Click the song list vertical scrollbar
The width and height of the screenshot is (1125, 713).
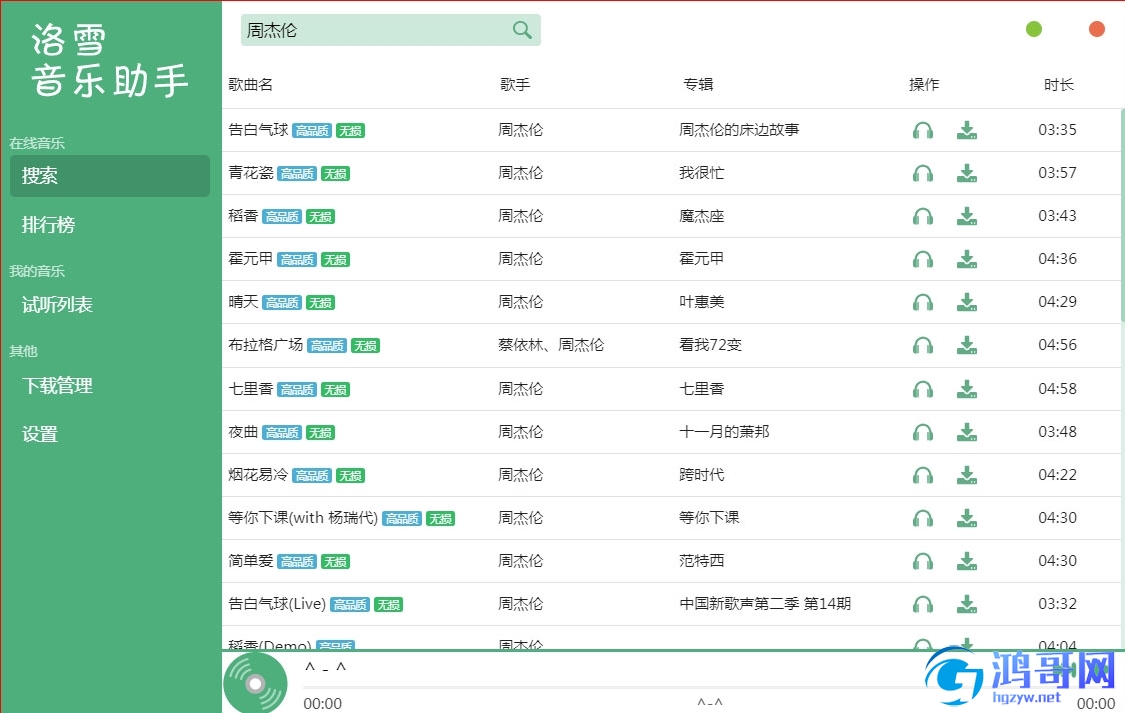(x=1122, y=215)
